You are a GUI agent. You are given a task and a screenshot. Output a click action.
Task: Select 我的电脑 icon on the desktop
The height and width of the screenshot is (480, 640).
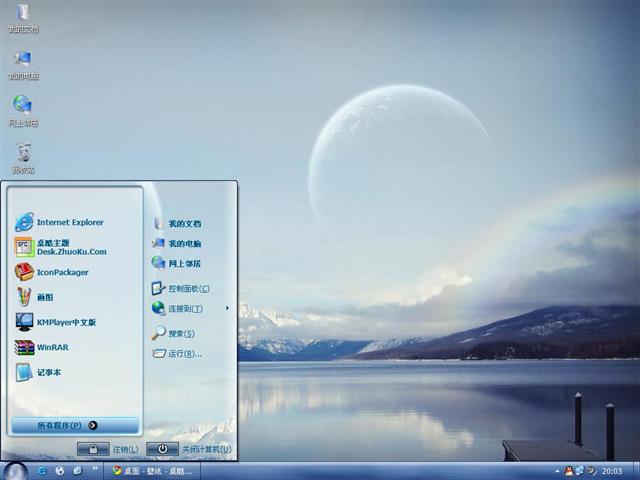23,64
